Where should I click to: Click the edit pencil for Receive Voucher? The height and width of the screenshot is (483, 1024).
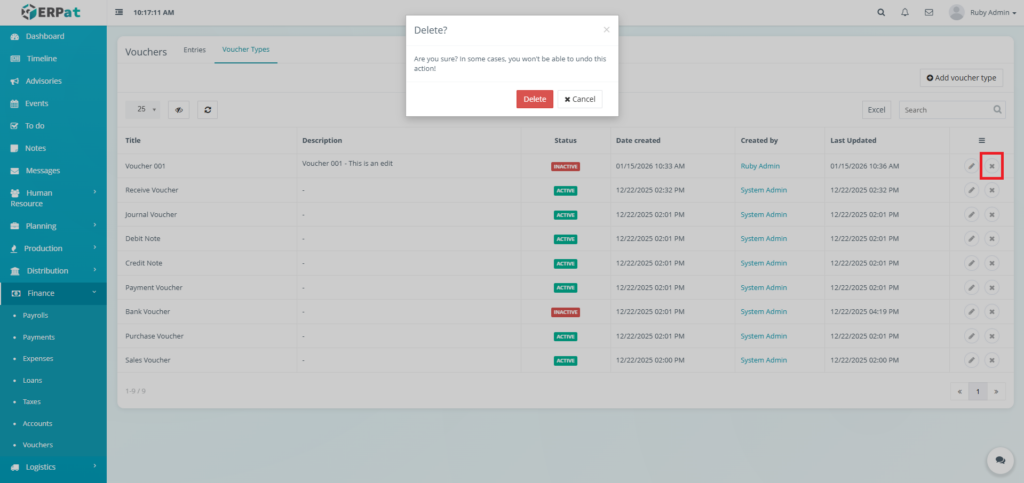971,190
